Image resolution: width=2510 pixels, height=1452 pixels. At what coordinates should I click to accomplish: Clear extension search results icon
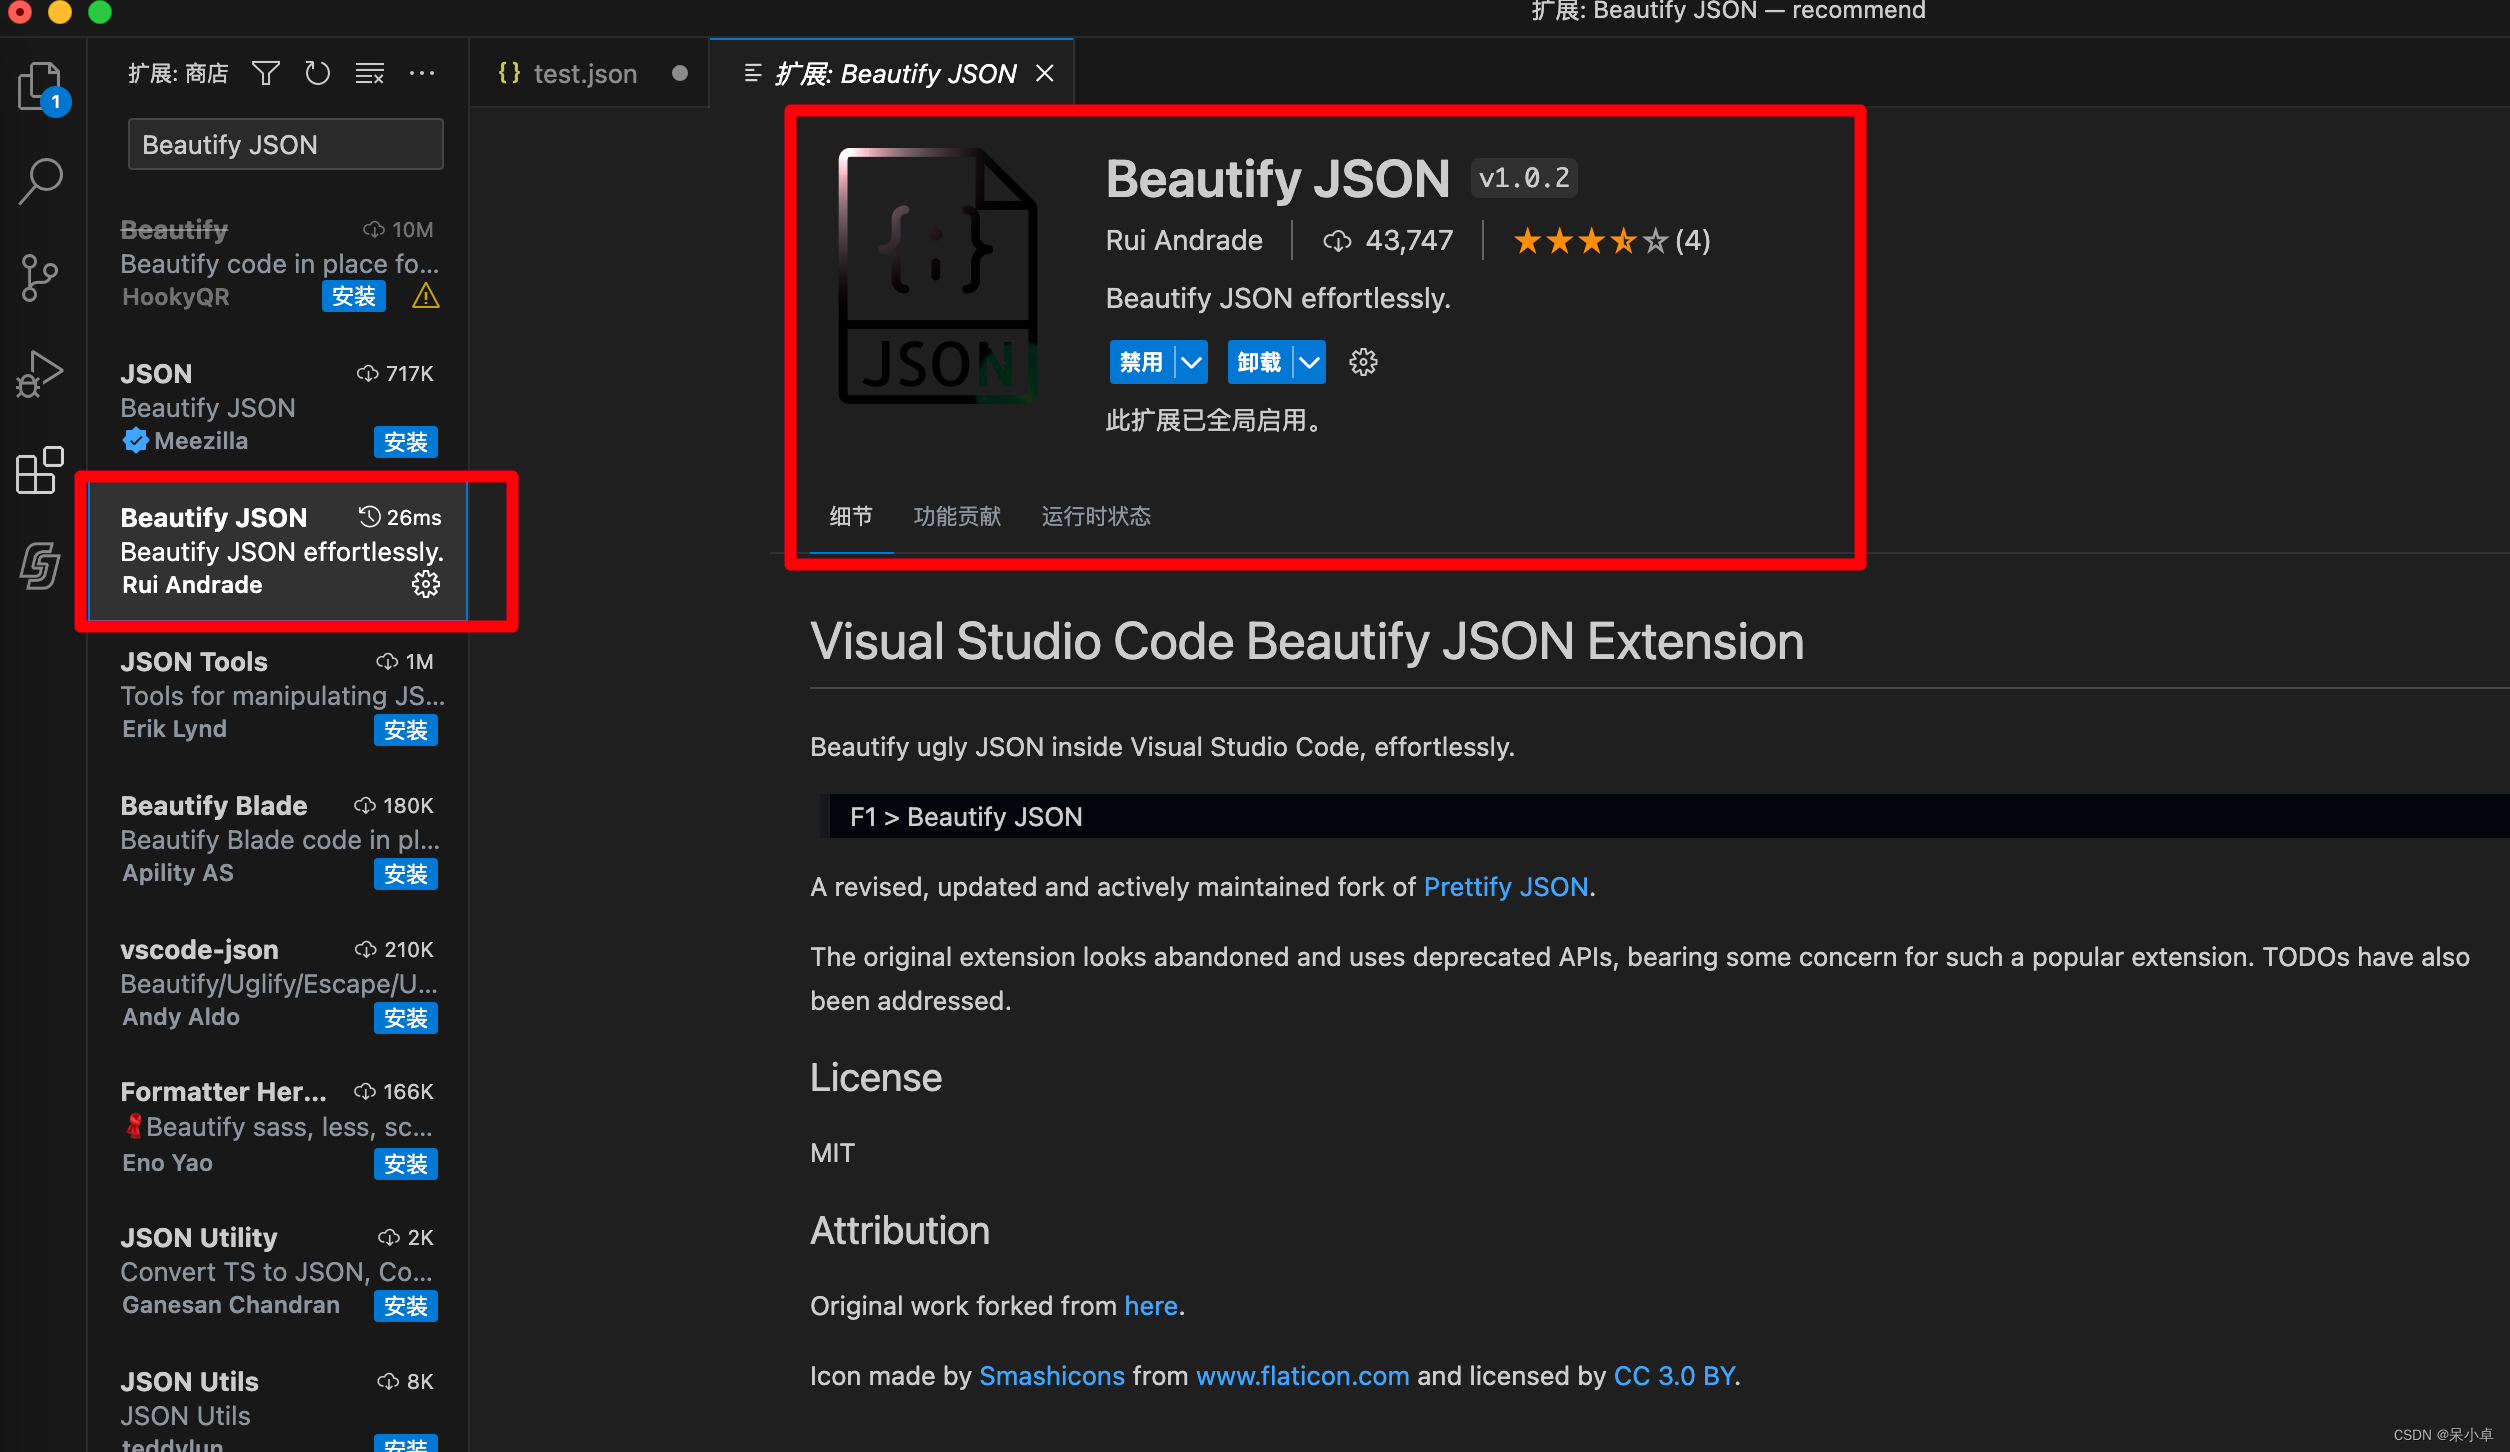coord(369,73)
